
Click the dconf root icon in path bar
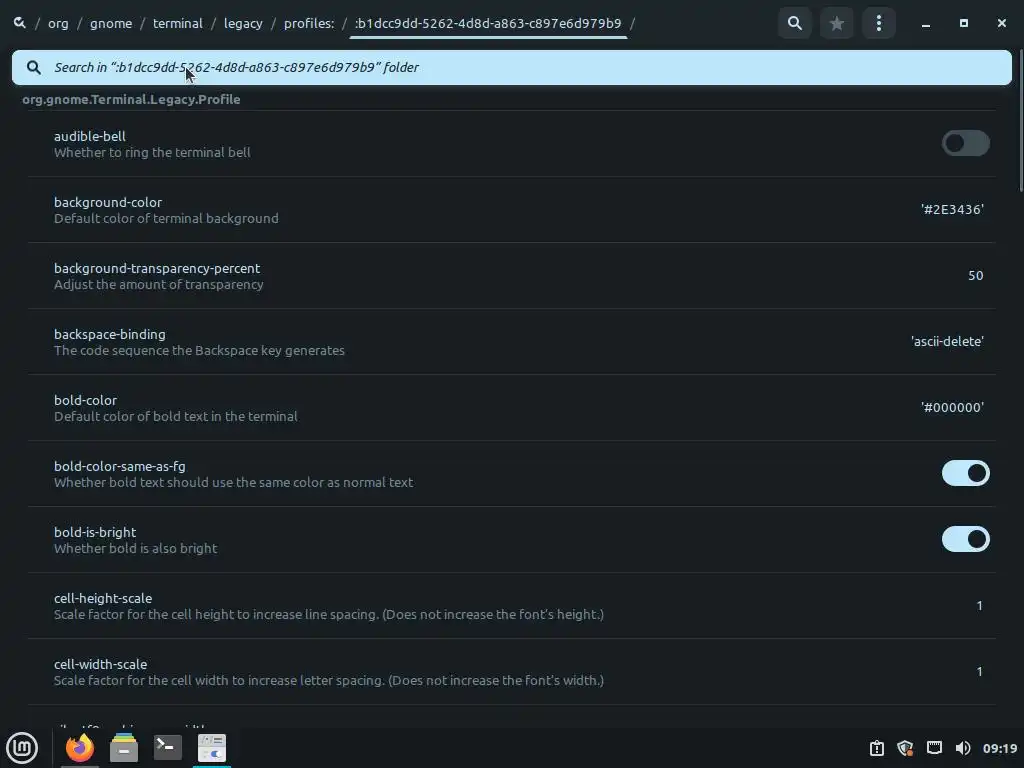click(20, 23)
